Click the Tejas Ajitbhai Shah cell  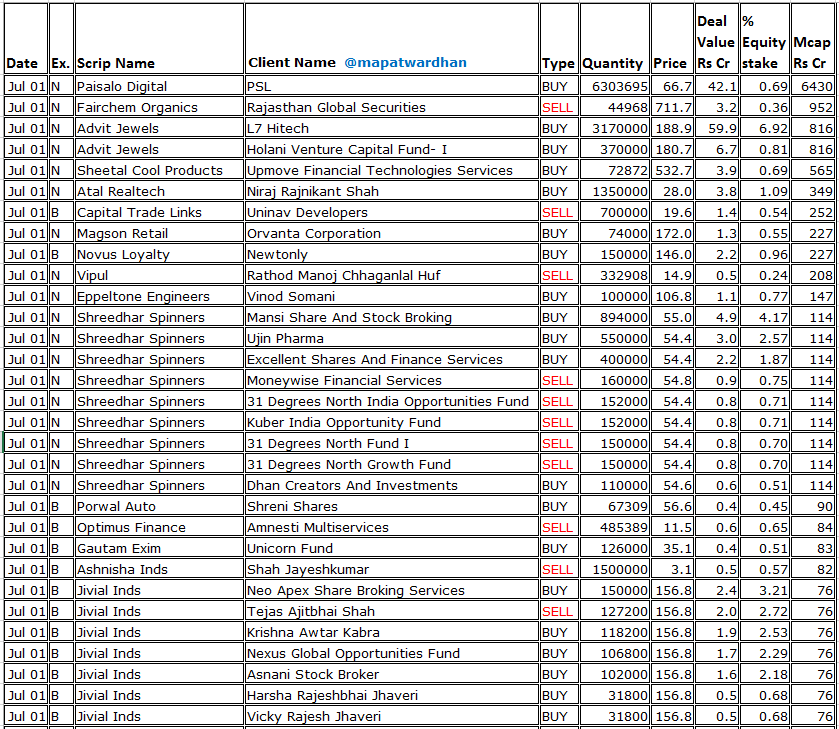[x=392, y=611]
